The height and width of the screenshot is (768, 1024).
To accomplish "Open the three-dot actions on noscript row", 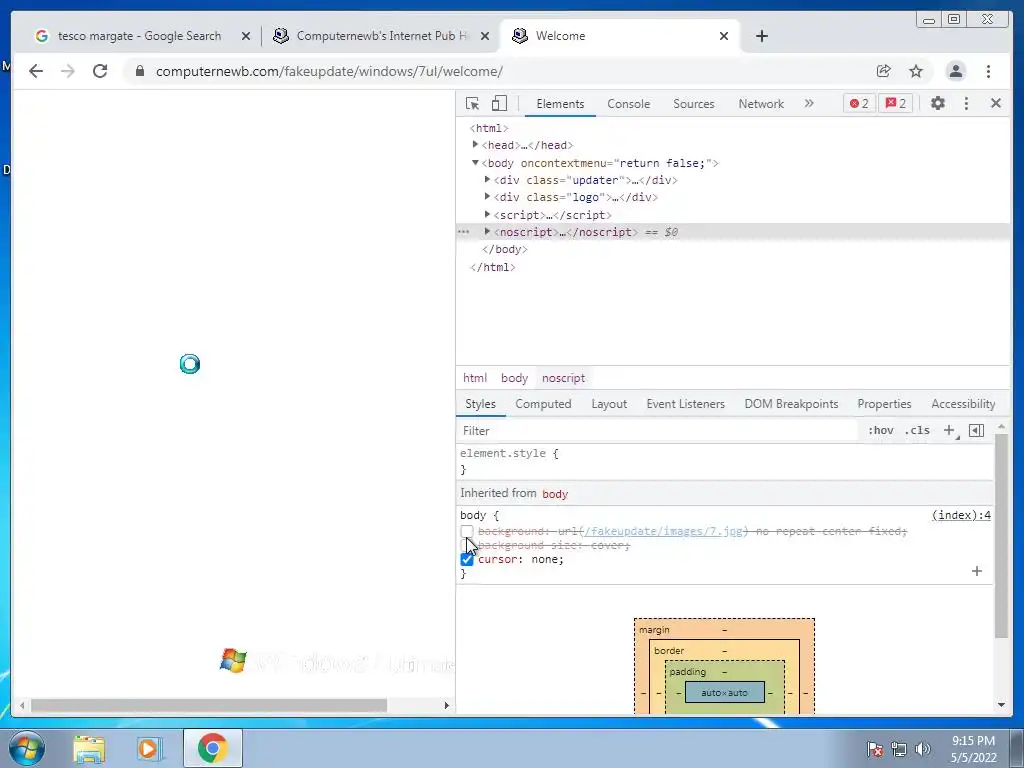I will click(x=463, y=232).
